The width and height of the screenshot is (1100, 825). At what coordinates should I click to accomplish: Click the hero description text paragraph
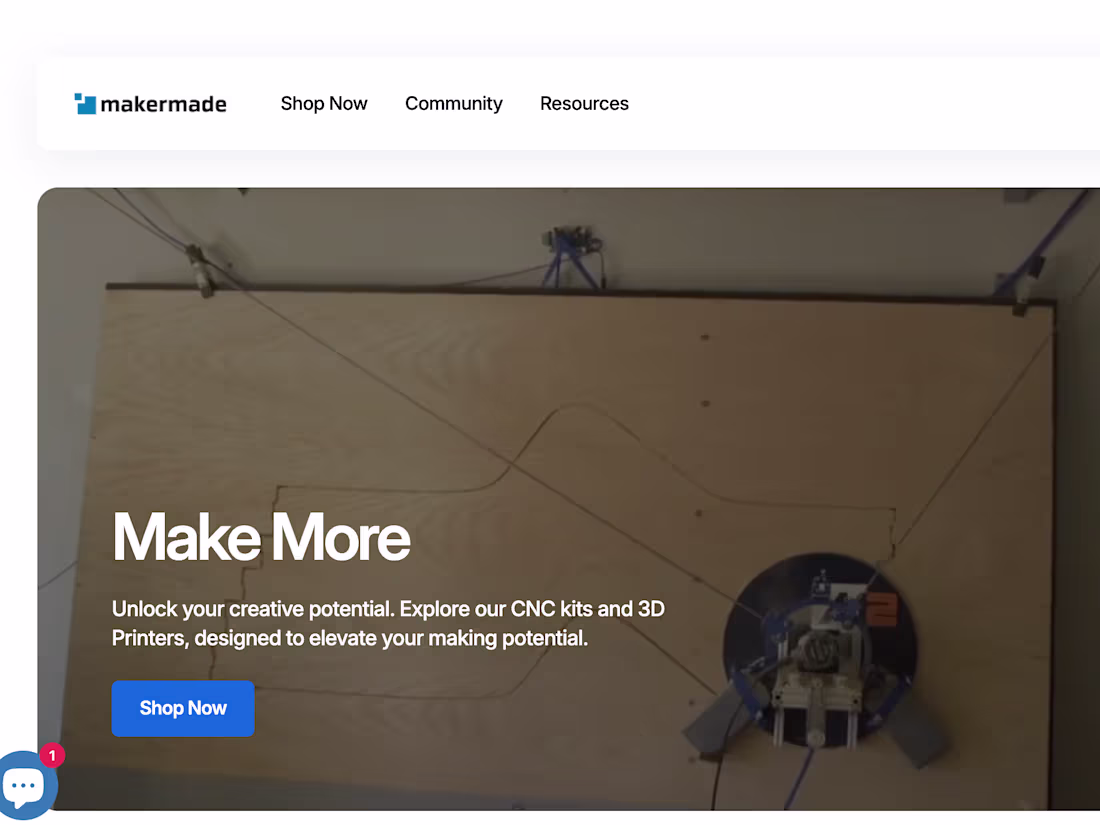click(388, 622)
